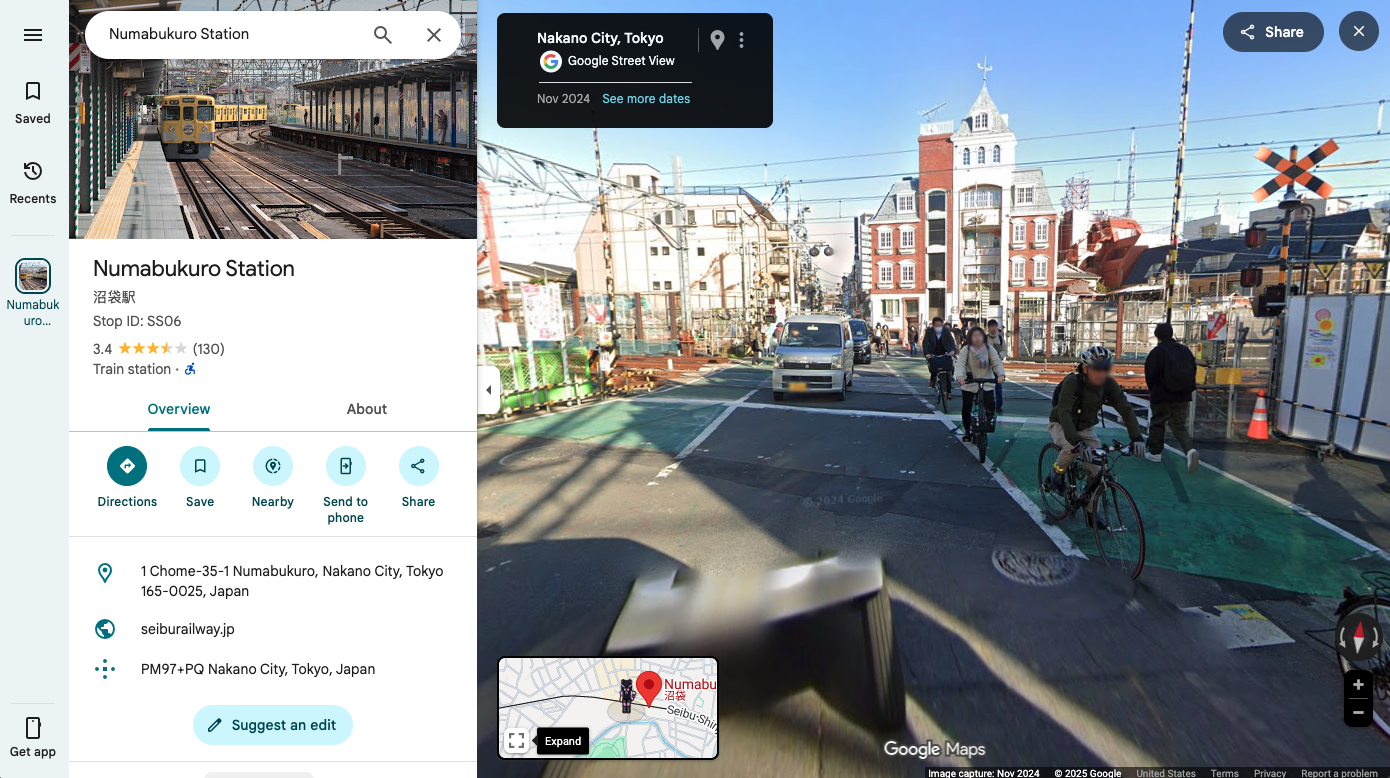Click the Street View location pin icon
Viewport: 1390px width, 778px height.
click(x=717, y=40)
